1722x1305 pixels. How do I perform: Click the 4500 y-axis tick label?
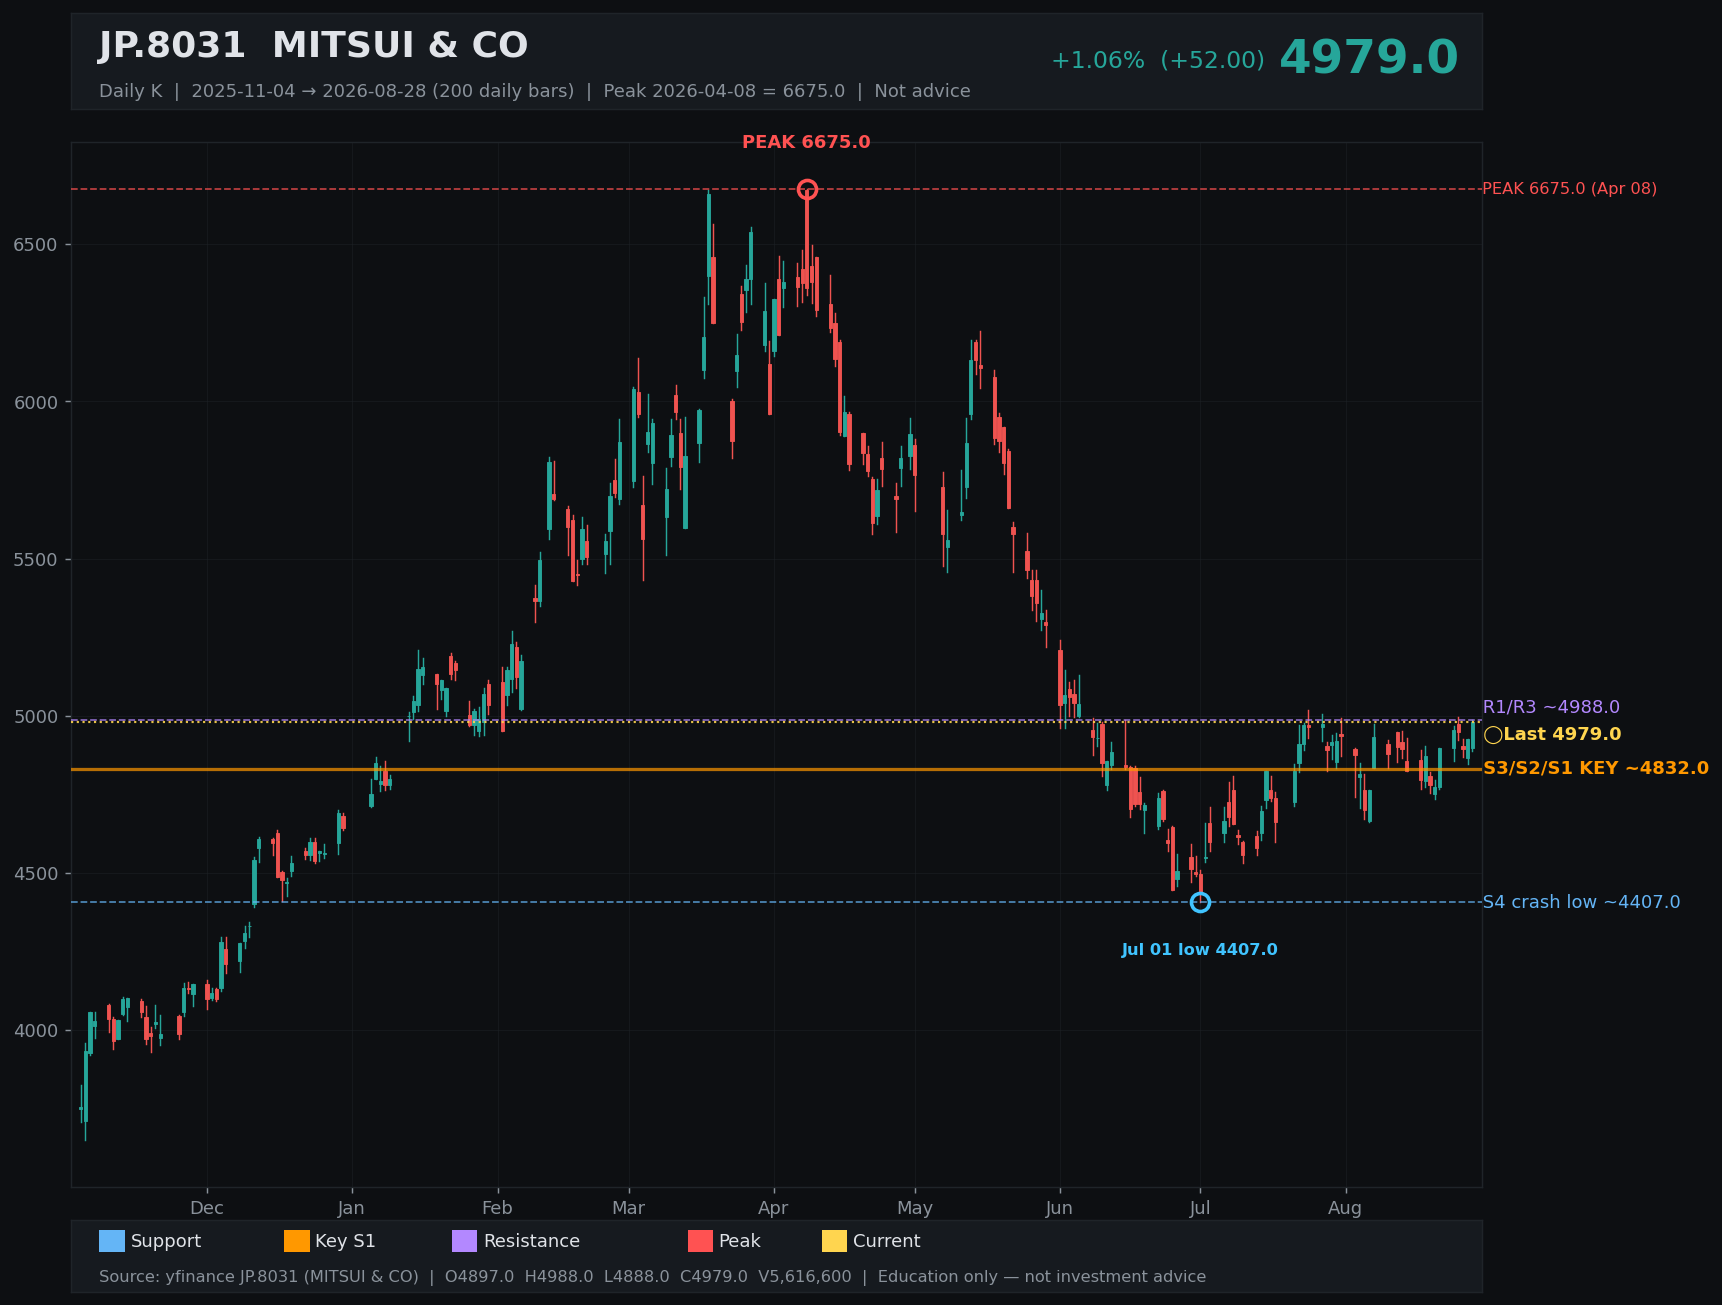point(36,873)
